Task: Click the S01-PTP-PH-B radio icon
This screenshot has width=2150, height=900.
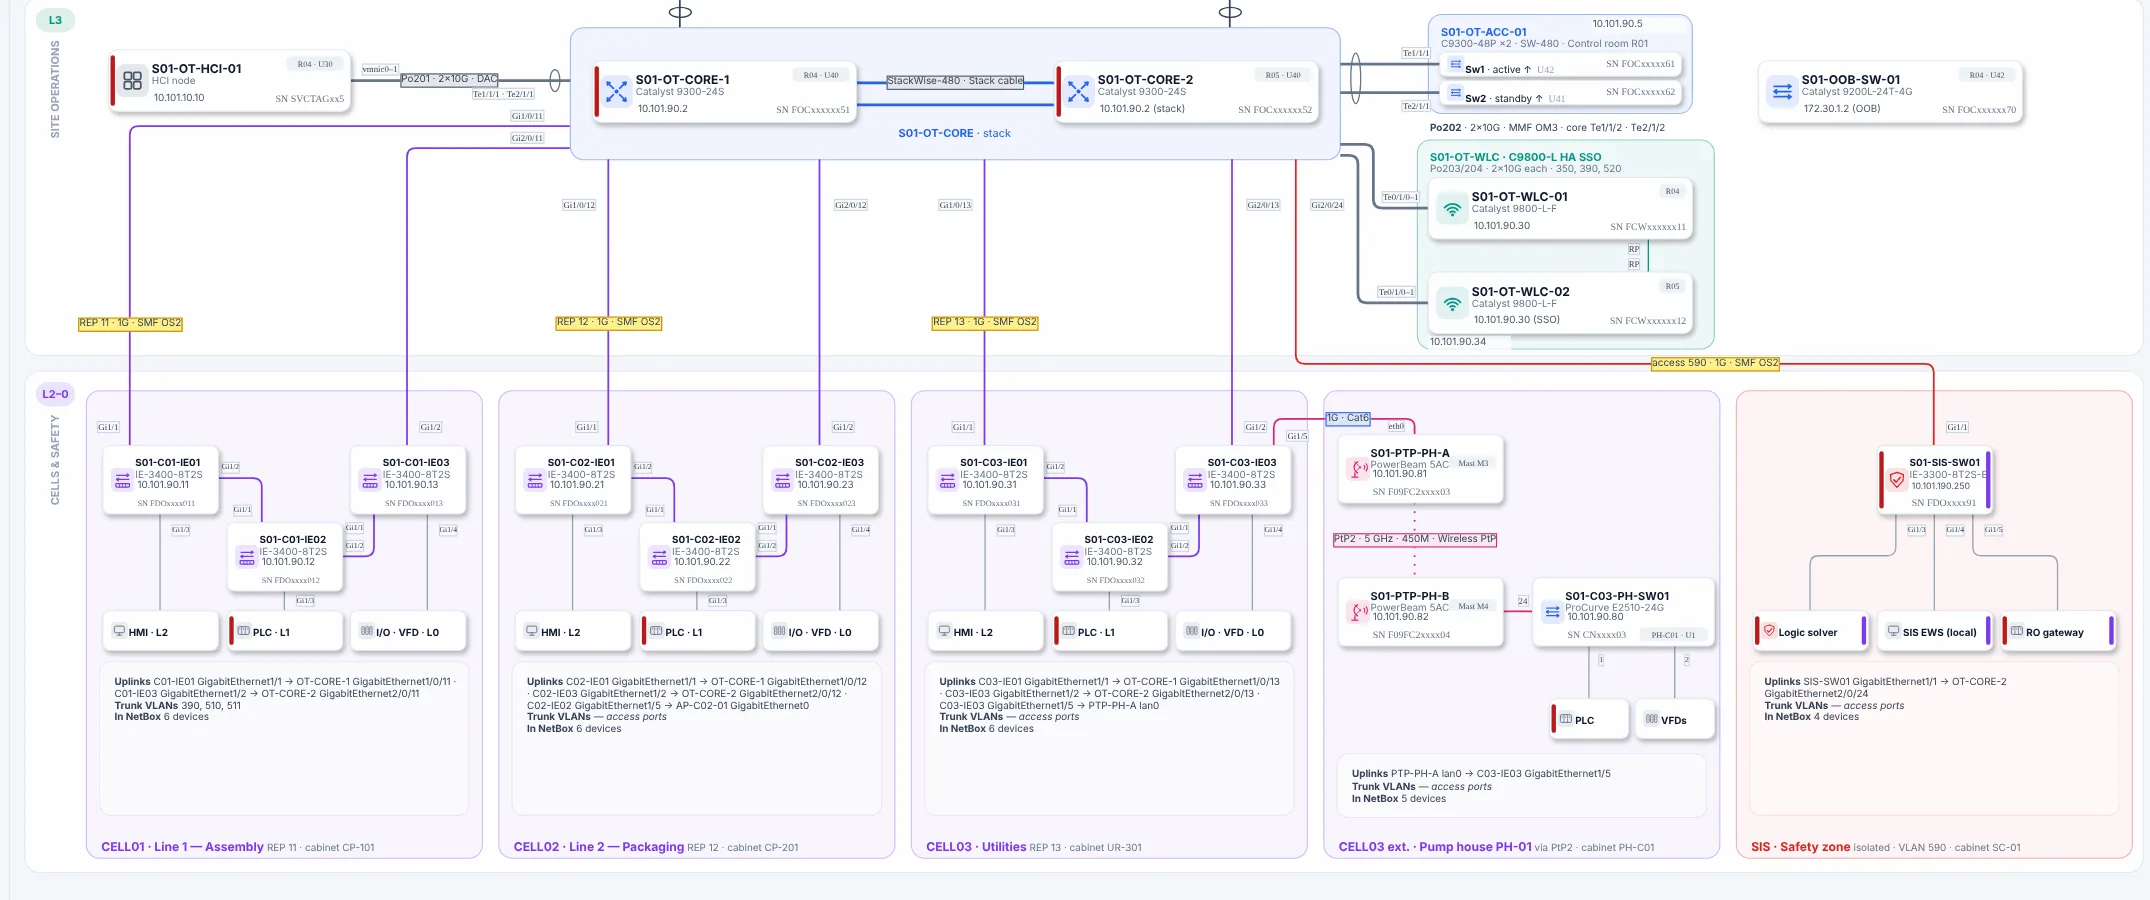Action: point(1358,611)
